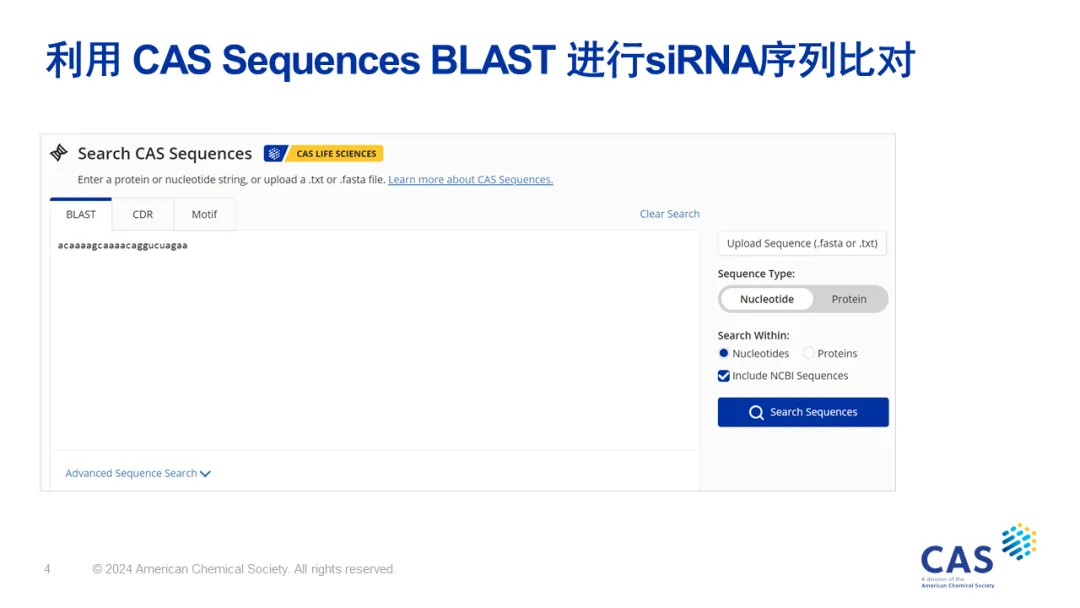Image resolution: width=1080 pixels, height=608 pixels.
Task: Click the CAS LIFE SCIENCES yellow label
Action: [336, 154]
